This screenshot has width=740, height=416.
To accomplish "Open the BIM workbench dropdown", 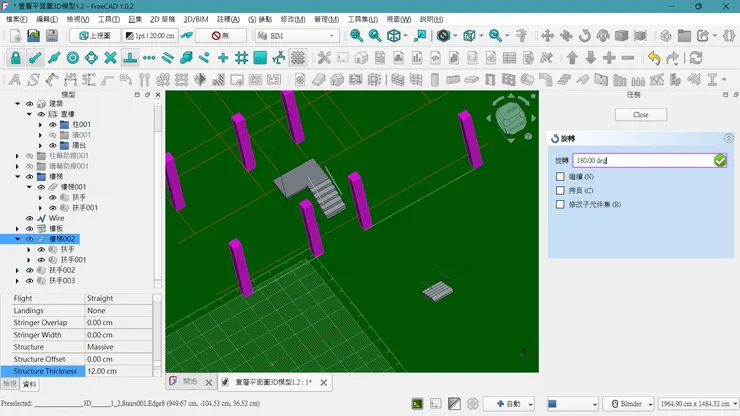I will coord(297,36).
